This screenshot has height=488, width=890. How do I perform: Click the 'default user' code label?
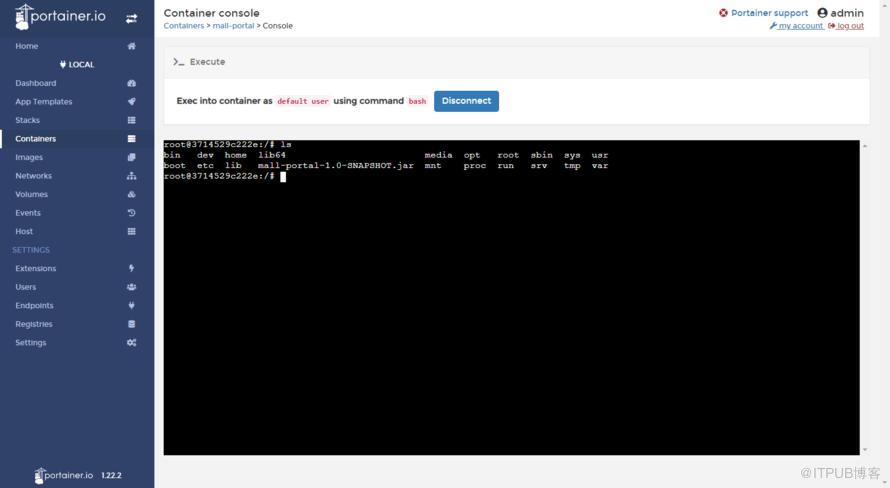(x=303, y=101)
